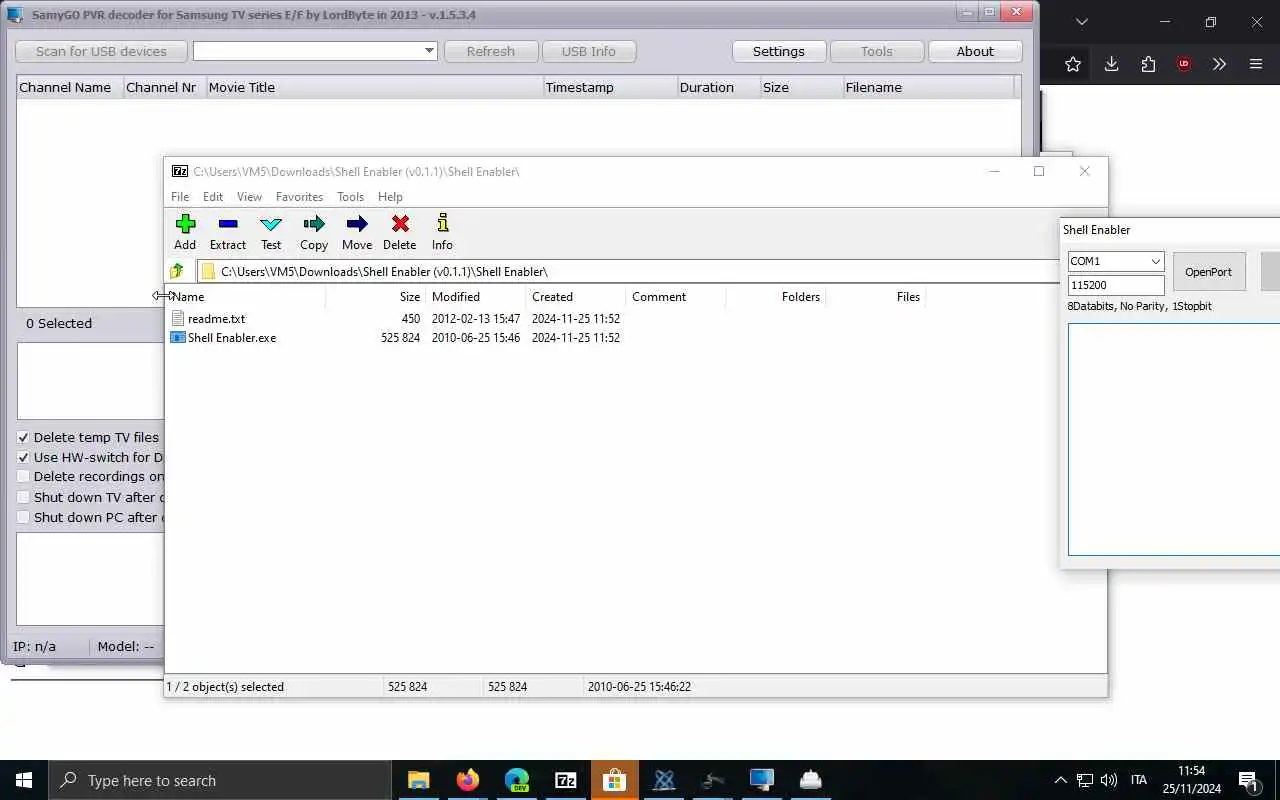Enable Shut down TV after checkbox
This screenshot has width=1280, height=800.
point(23,497)
